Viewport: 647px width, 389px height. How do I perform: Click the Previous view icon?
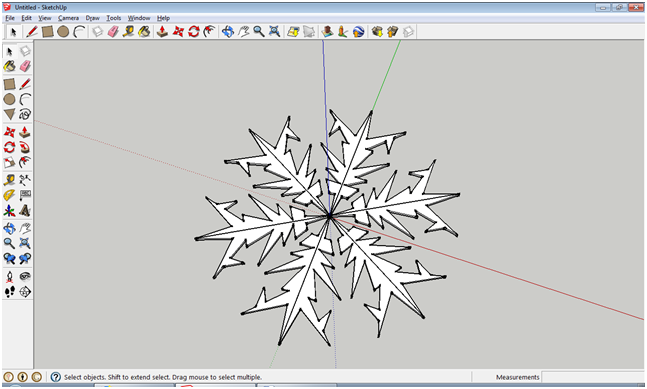pos(9,259)
